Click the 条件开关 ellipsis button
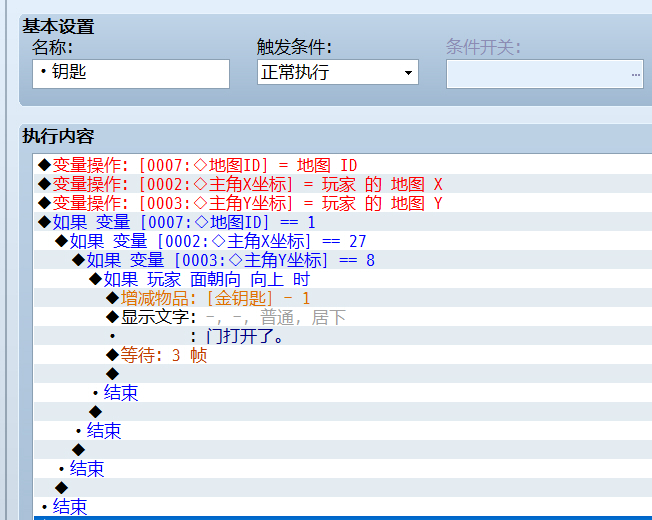Screen dimensions: 652x520 635,74
